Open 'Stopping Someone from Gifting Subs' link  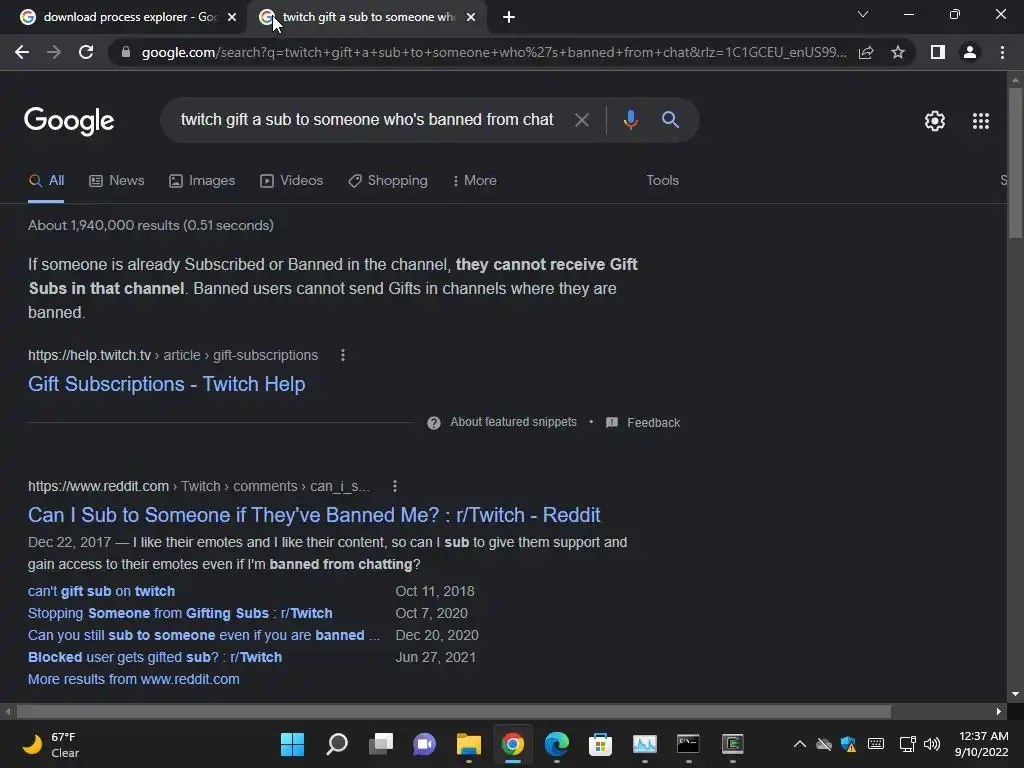coord(180,614)
